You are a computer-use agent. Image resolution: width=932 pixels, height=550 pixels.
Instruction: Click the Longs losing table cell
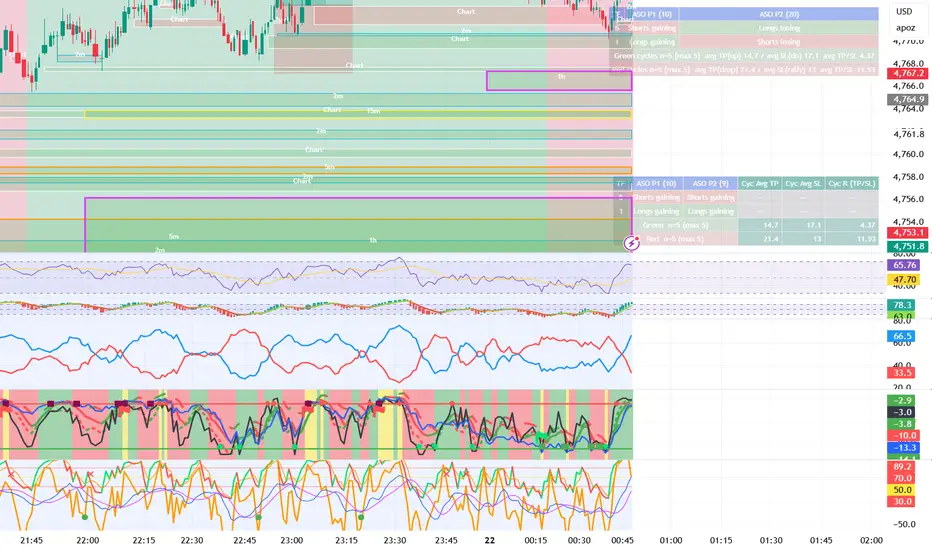tap(779, 28)
